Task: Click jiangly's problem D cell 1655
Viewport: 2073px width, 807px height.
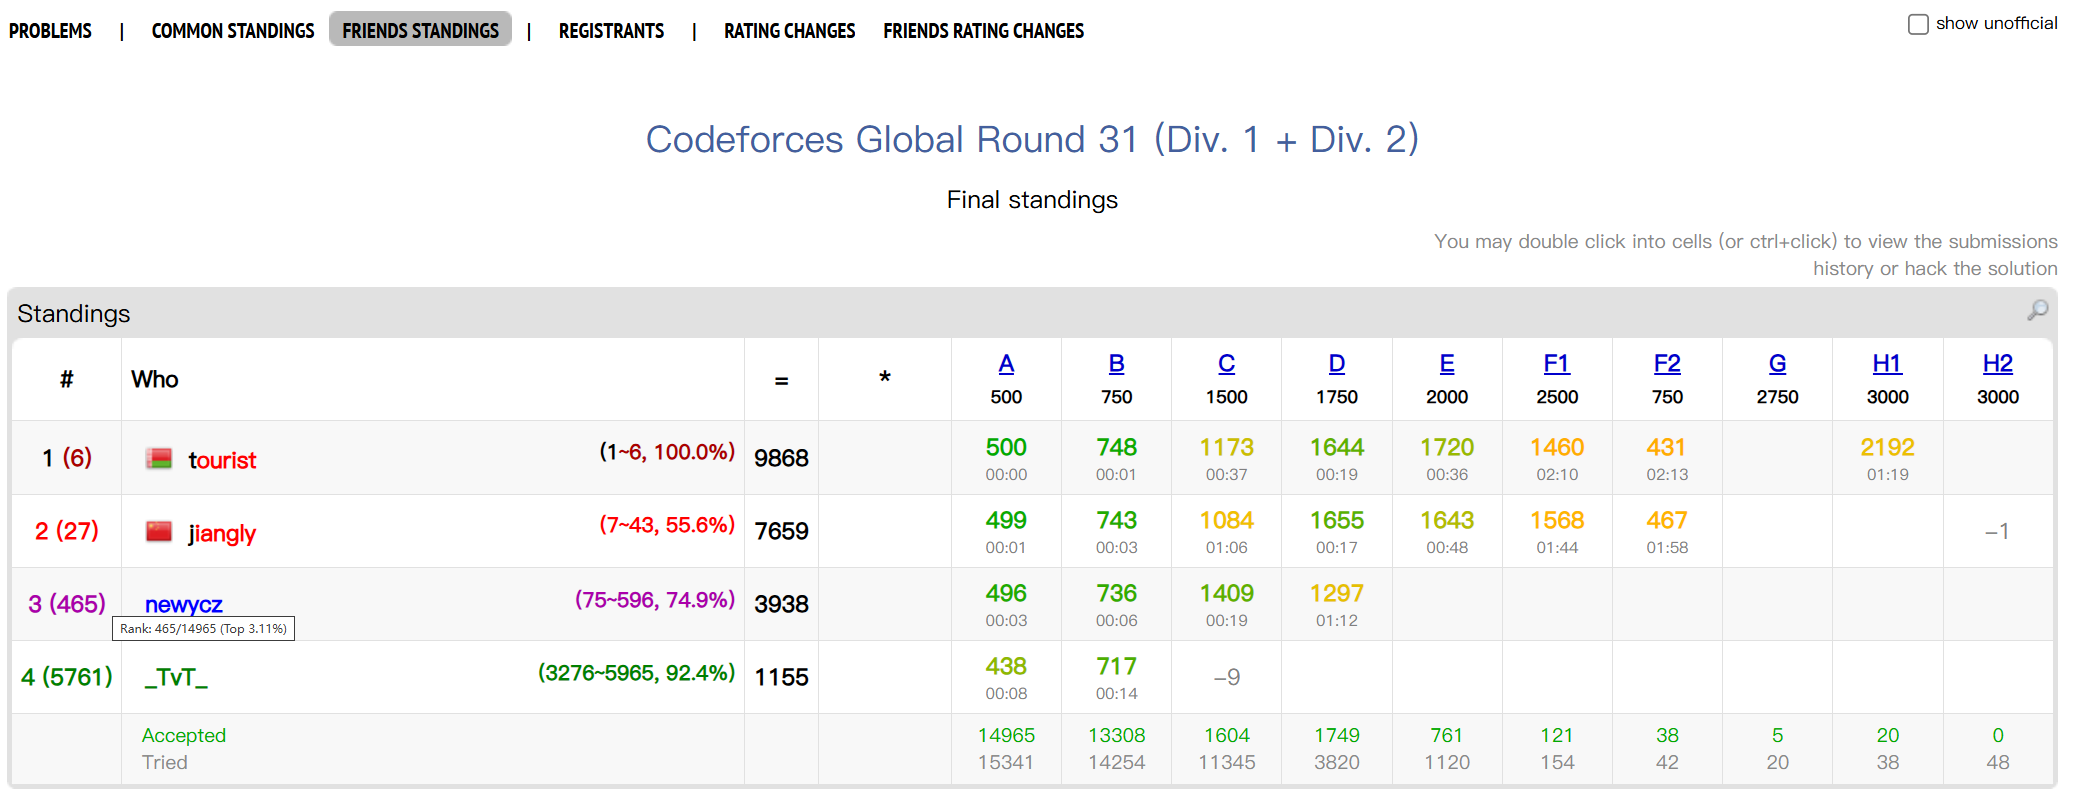Action: coord(1336,531)
